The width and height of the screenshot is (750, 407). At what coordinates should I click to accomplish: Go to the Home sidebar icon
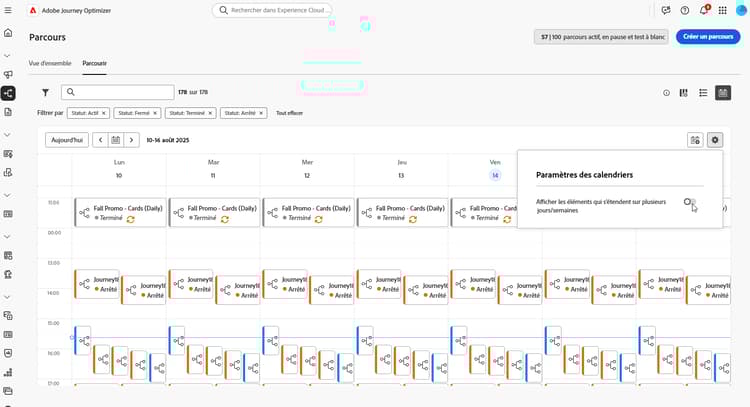(x=8, y=33)
